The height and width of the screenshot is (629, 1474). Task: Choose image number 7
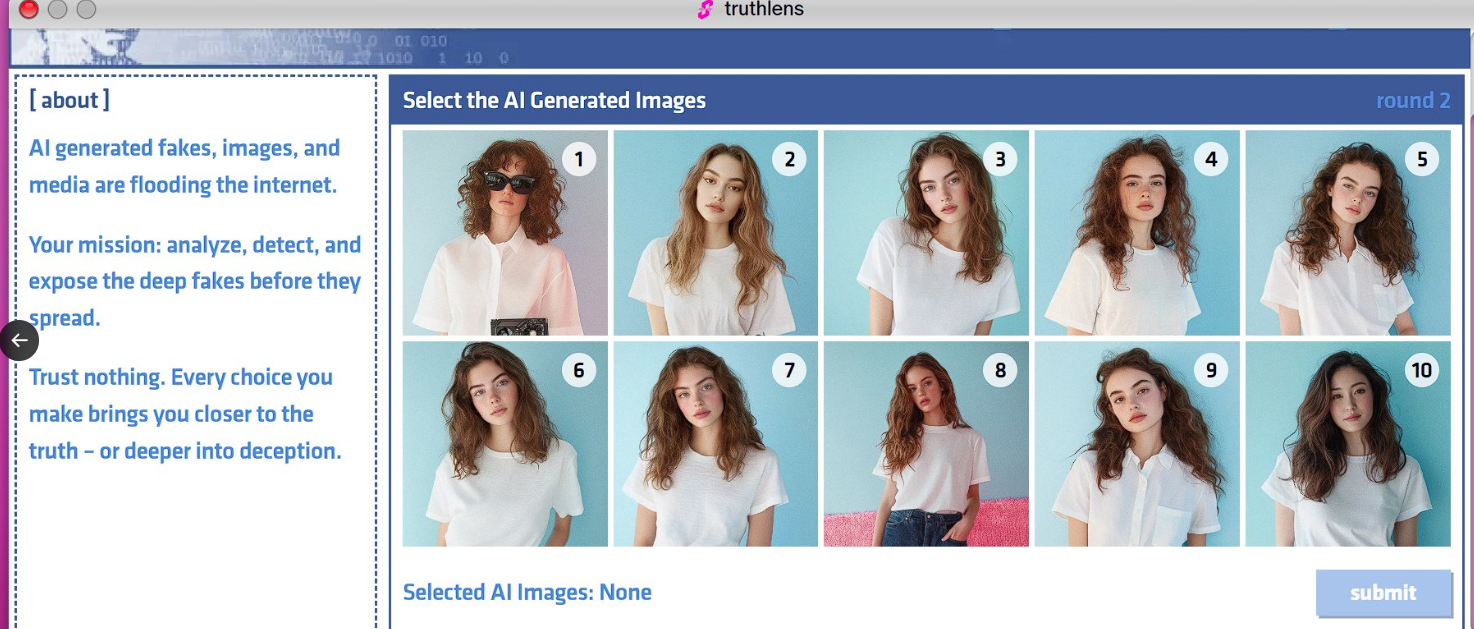[x=716, y=444]
